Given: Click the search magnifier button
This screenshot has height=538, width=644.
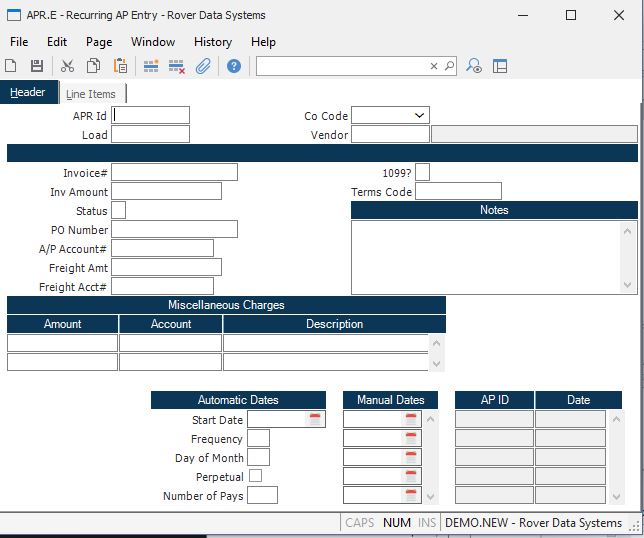Looking at the screenshot, I should [449, 66].
